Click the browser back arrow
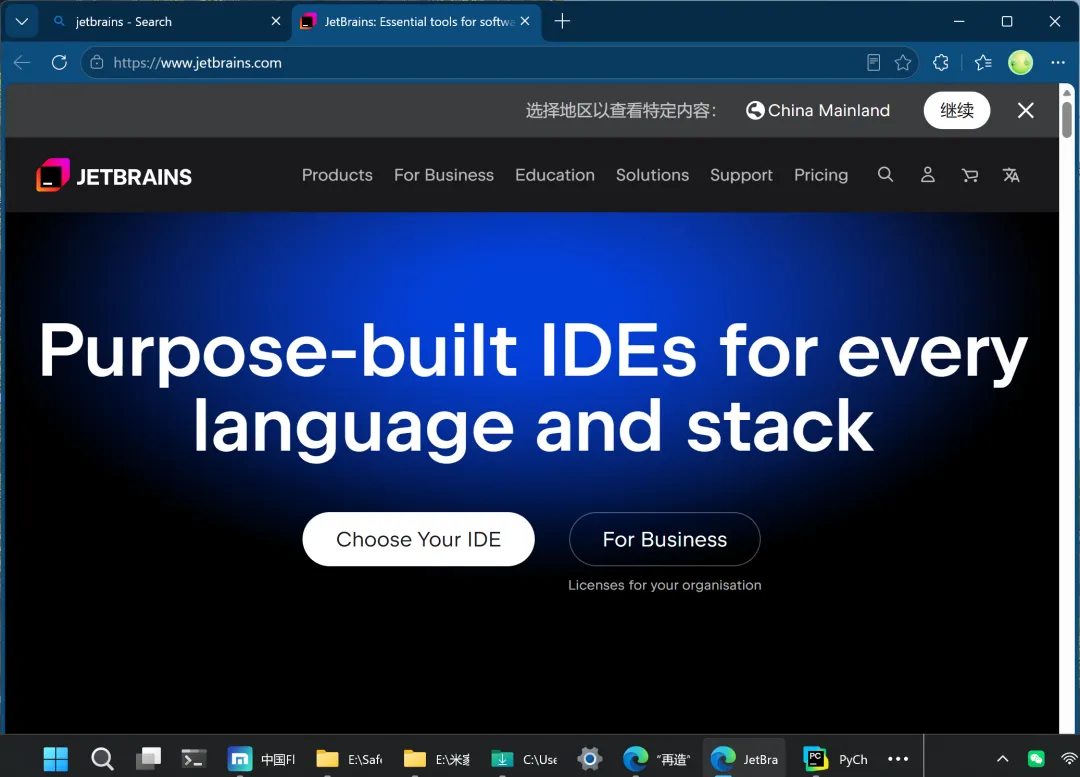The width and height of the screenshot is (1080, 777). [x=22, y=63]
